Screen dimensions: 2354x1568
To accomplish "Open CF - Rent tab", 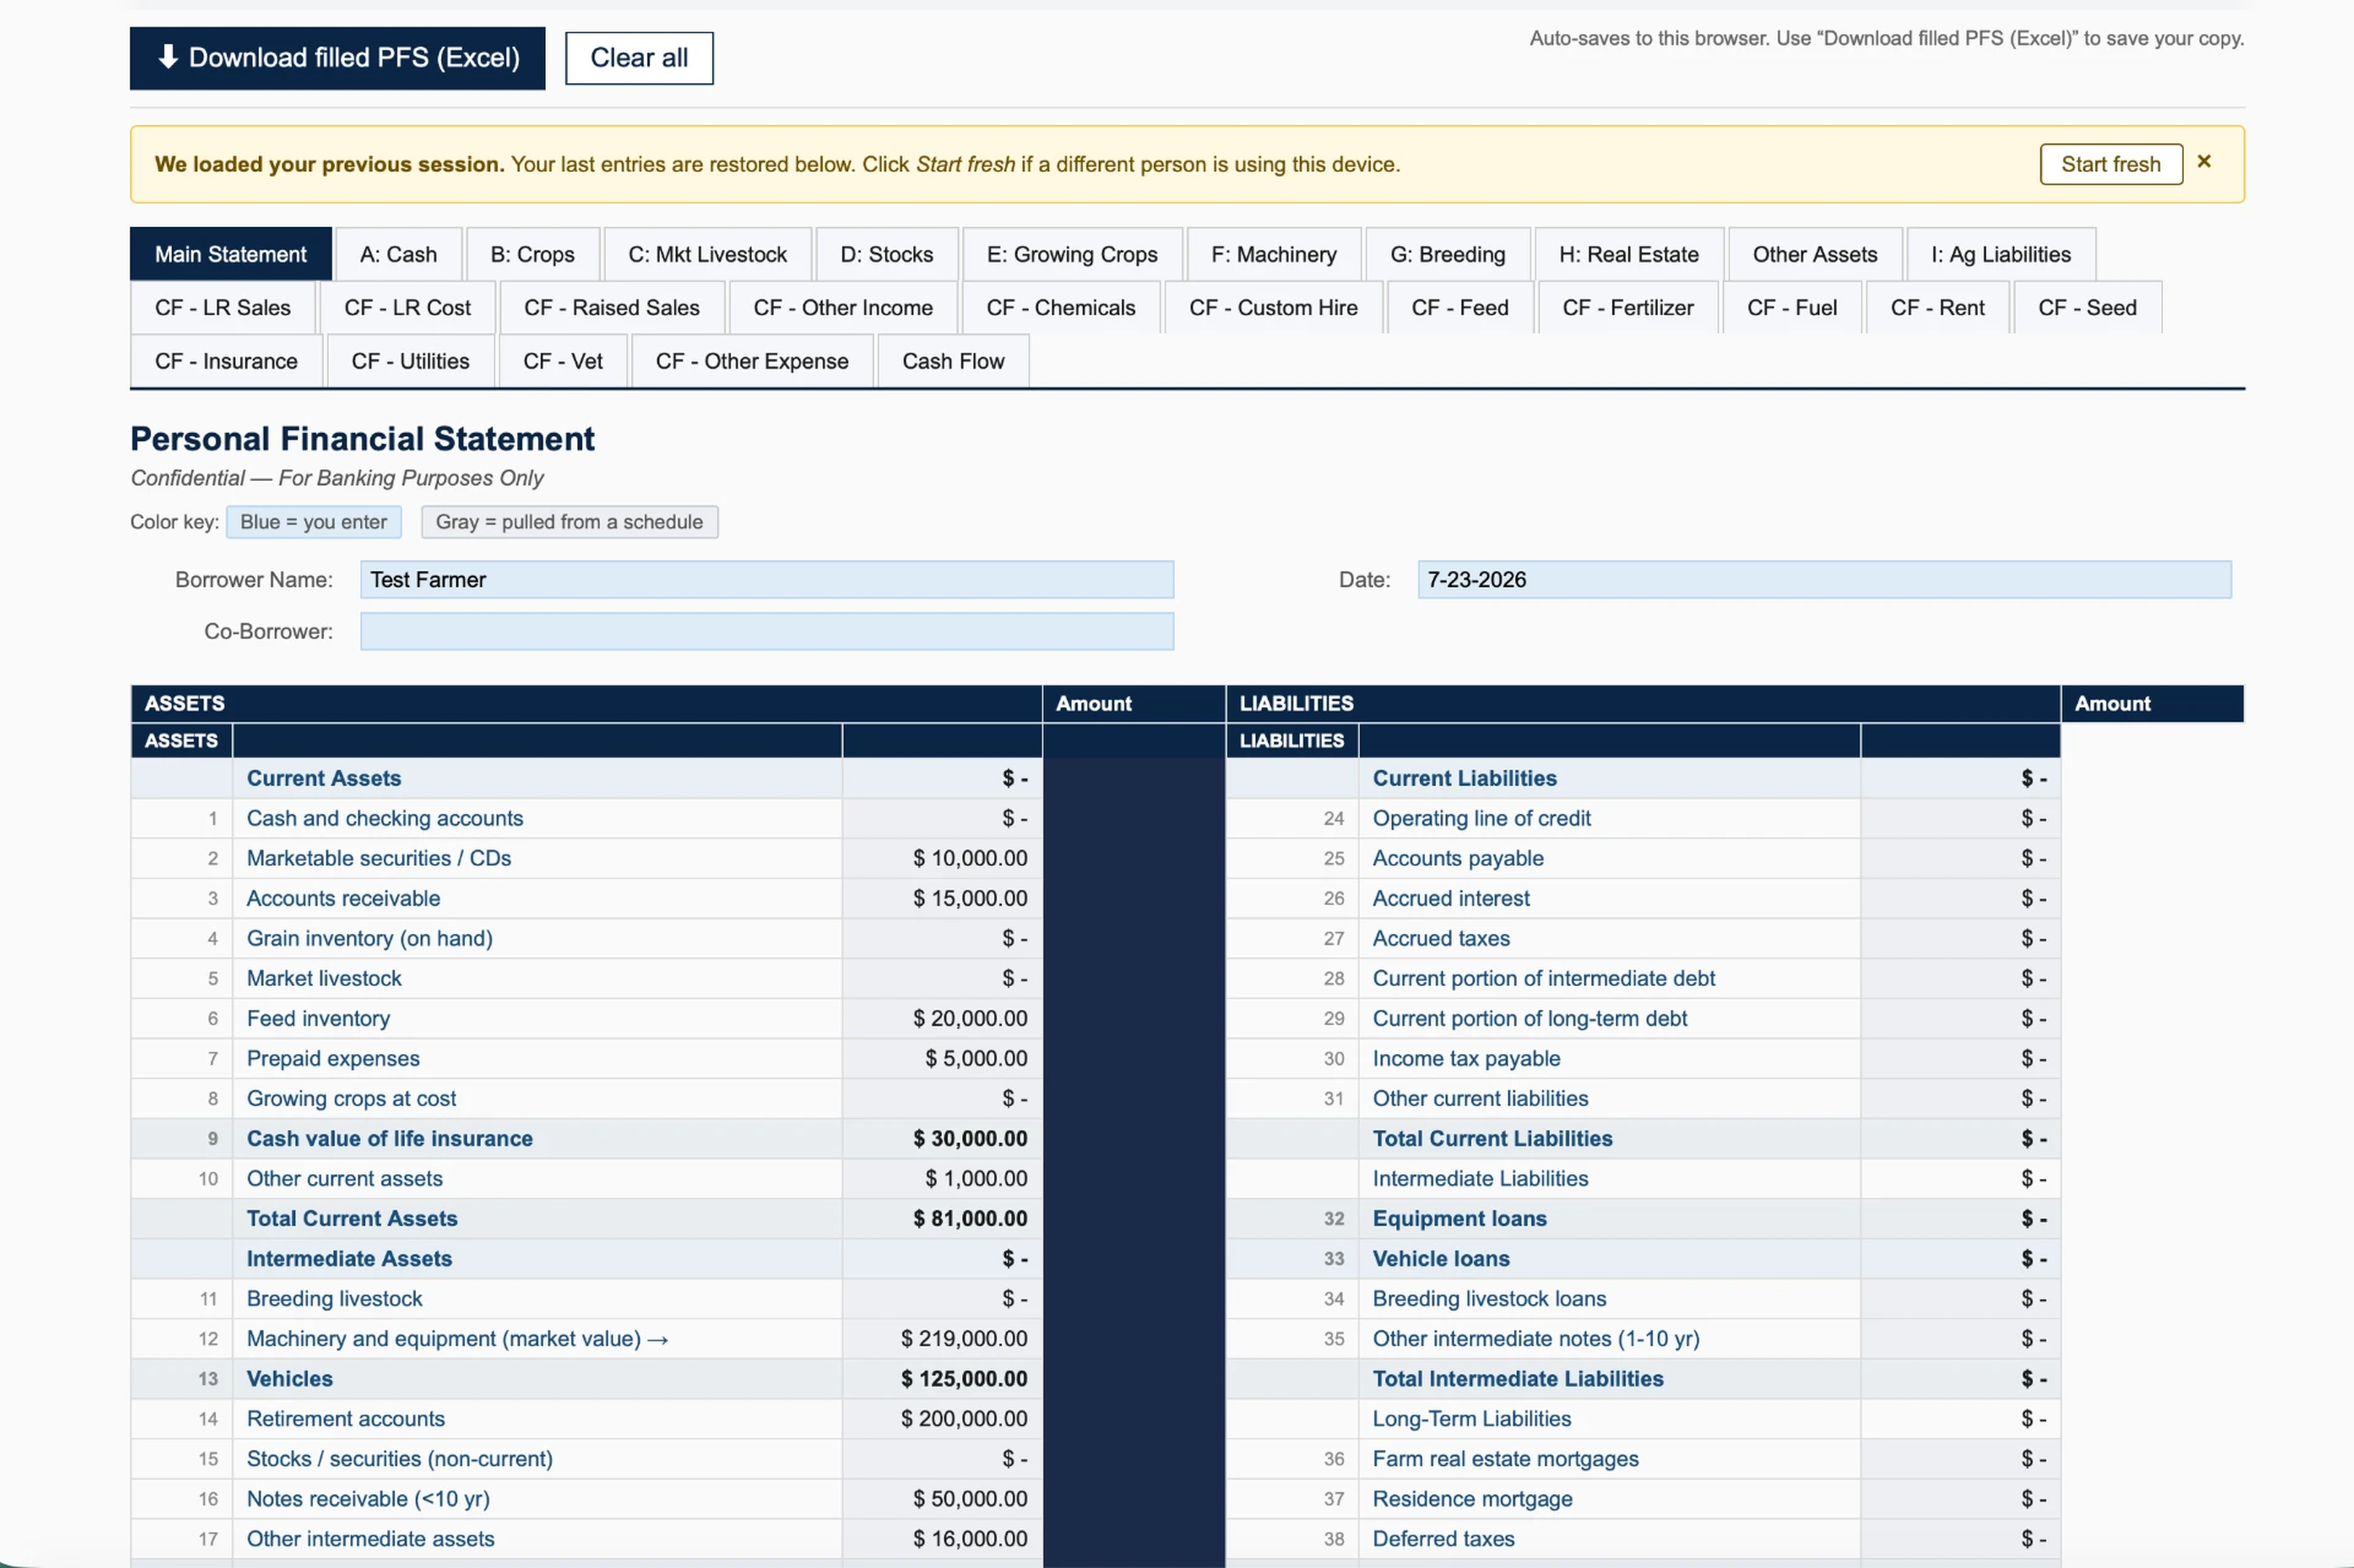I will coord(1937,307).
